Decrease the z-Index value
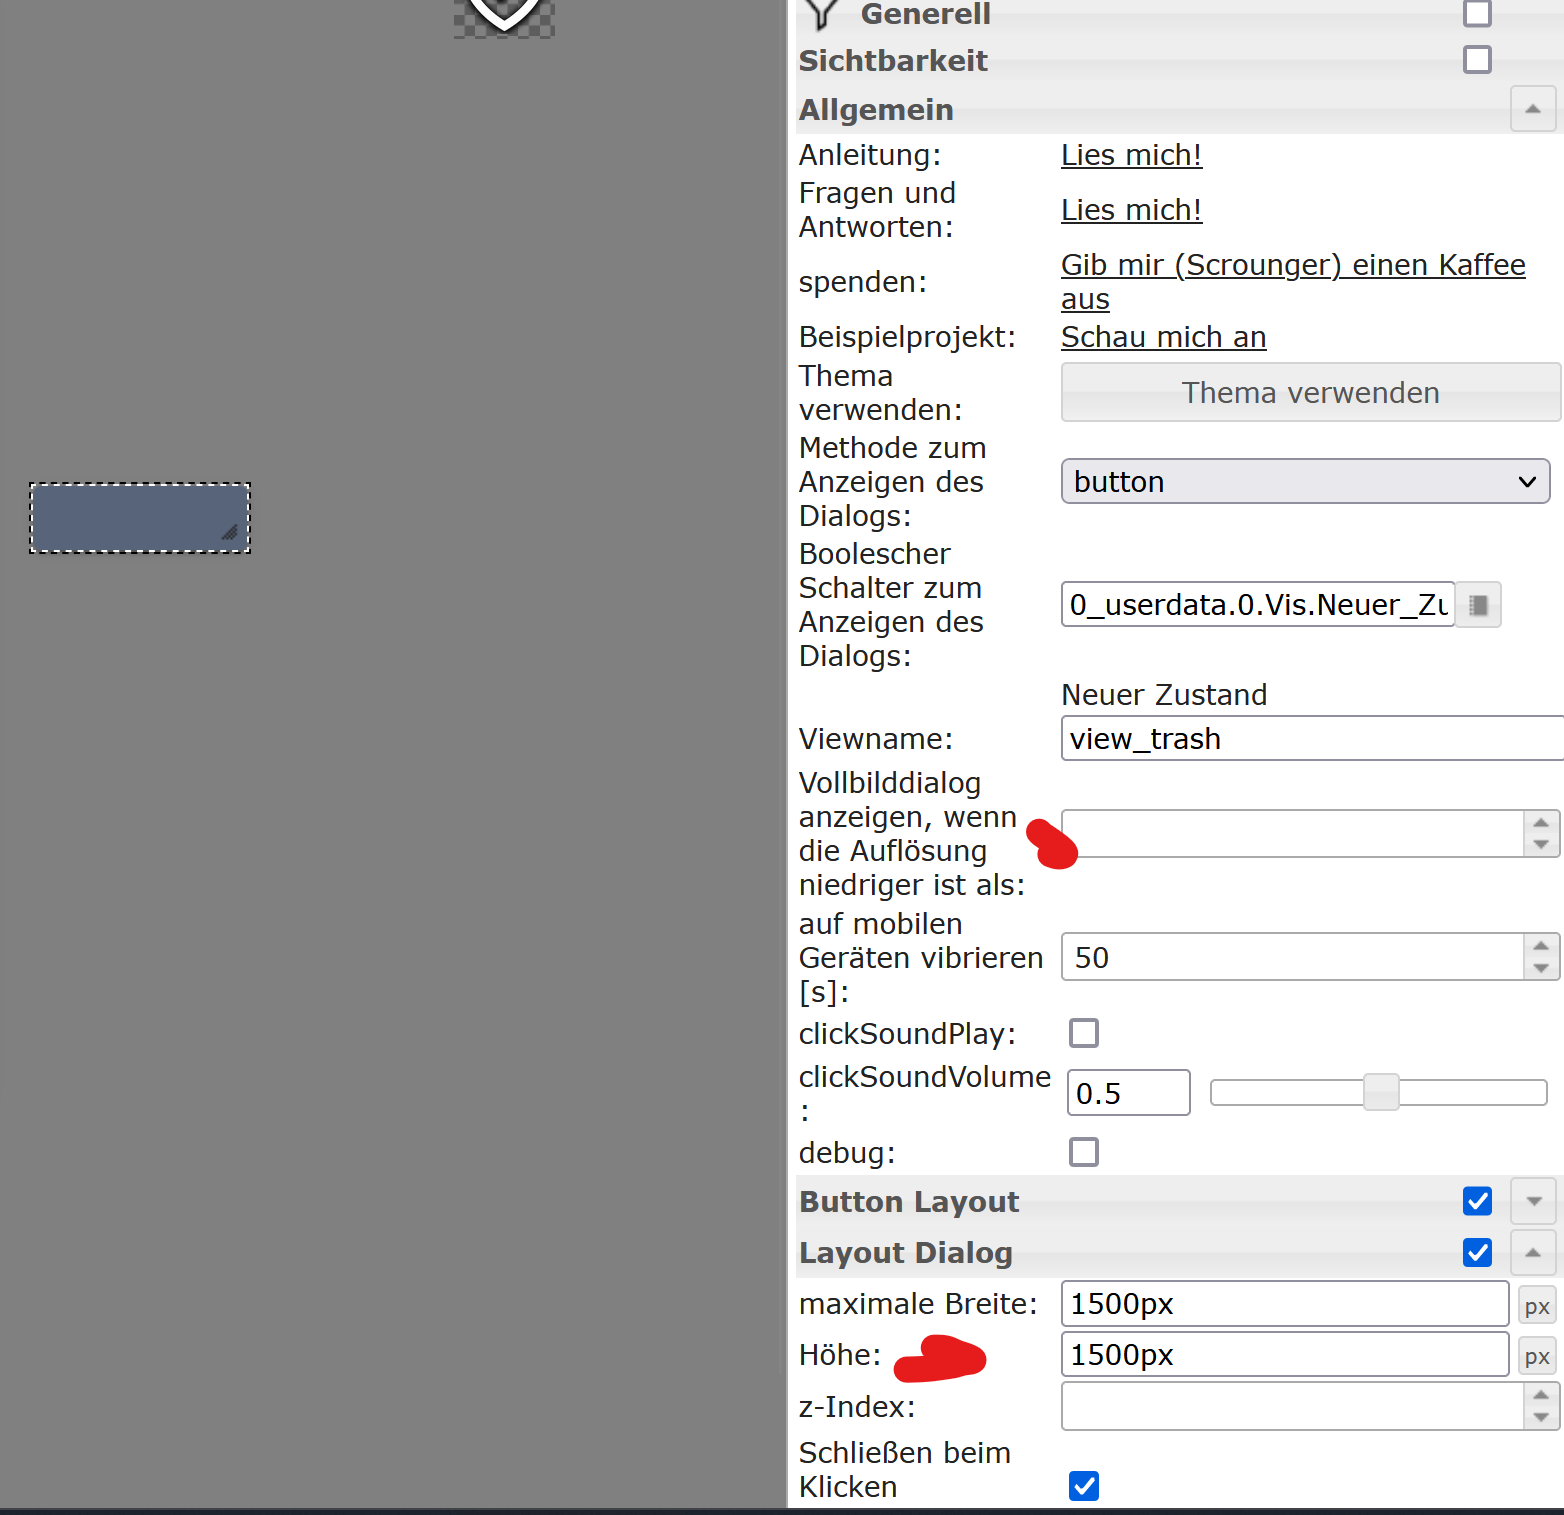Image resolution: width=1564 pixels, height=1515 pixels. click(x=1541, y=1418)
